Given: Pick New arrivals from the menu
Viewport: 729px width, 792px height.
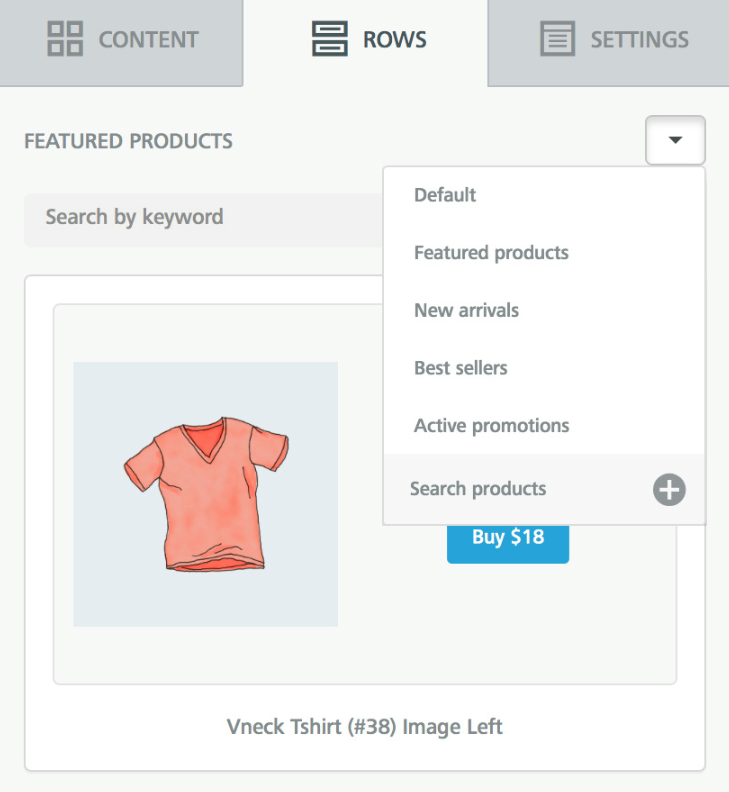Looking at the screenshot, I should tap(466, 310).
